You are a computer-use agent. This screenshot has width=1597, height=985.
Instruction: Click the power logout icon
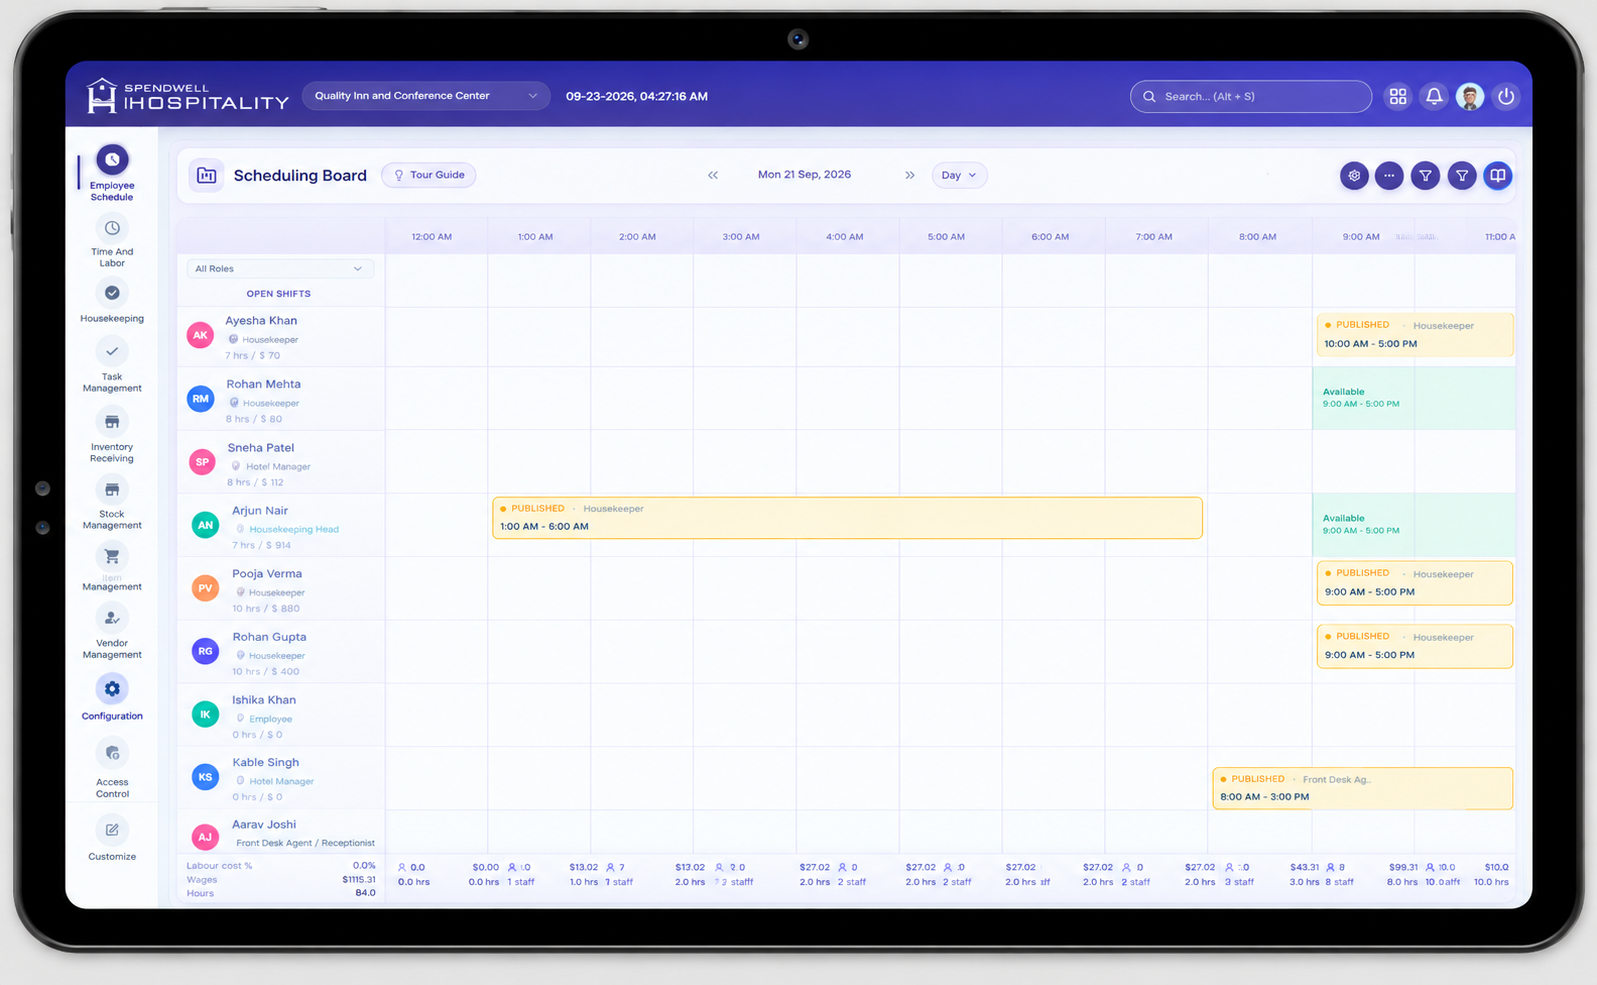tap(1506, 96)
